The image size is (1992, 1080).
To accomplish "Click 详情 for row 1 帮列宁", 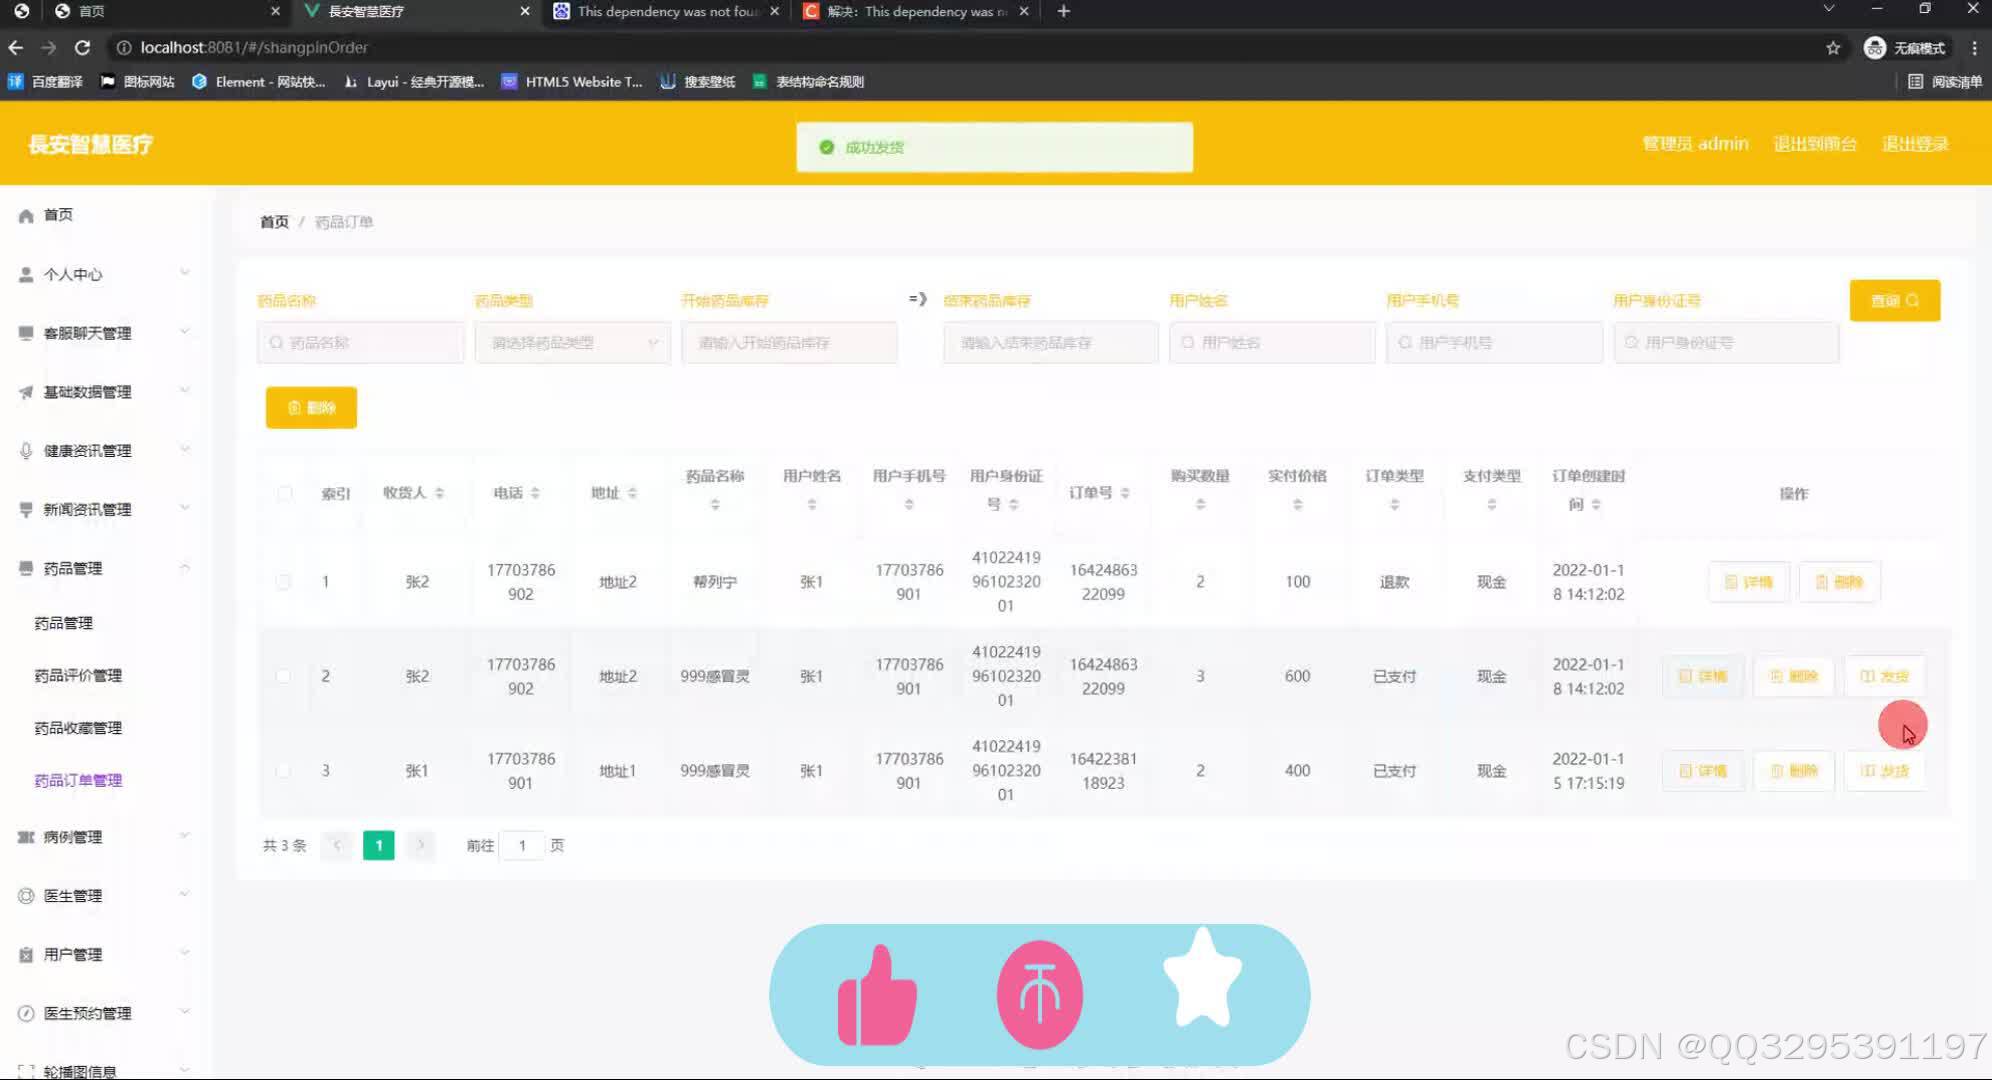I will tap(1749, 582).
